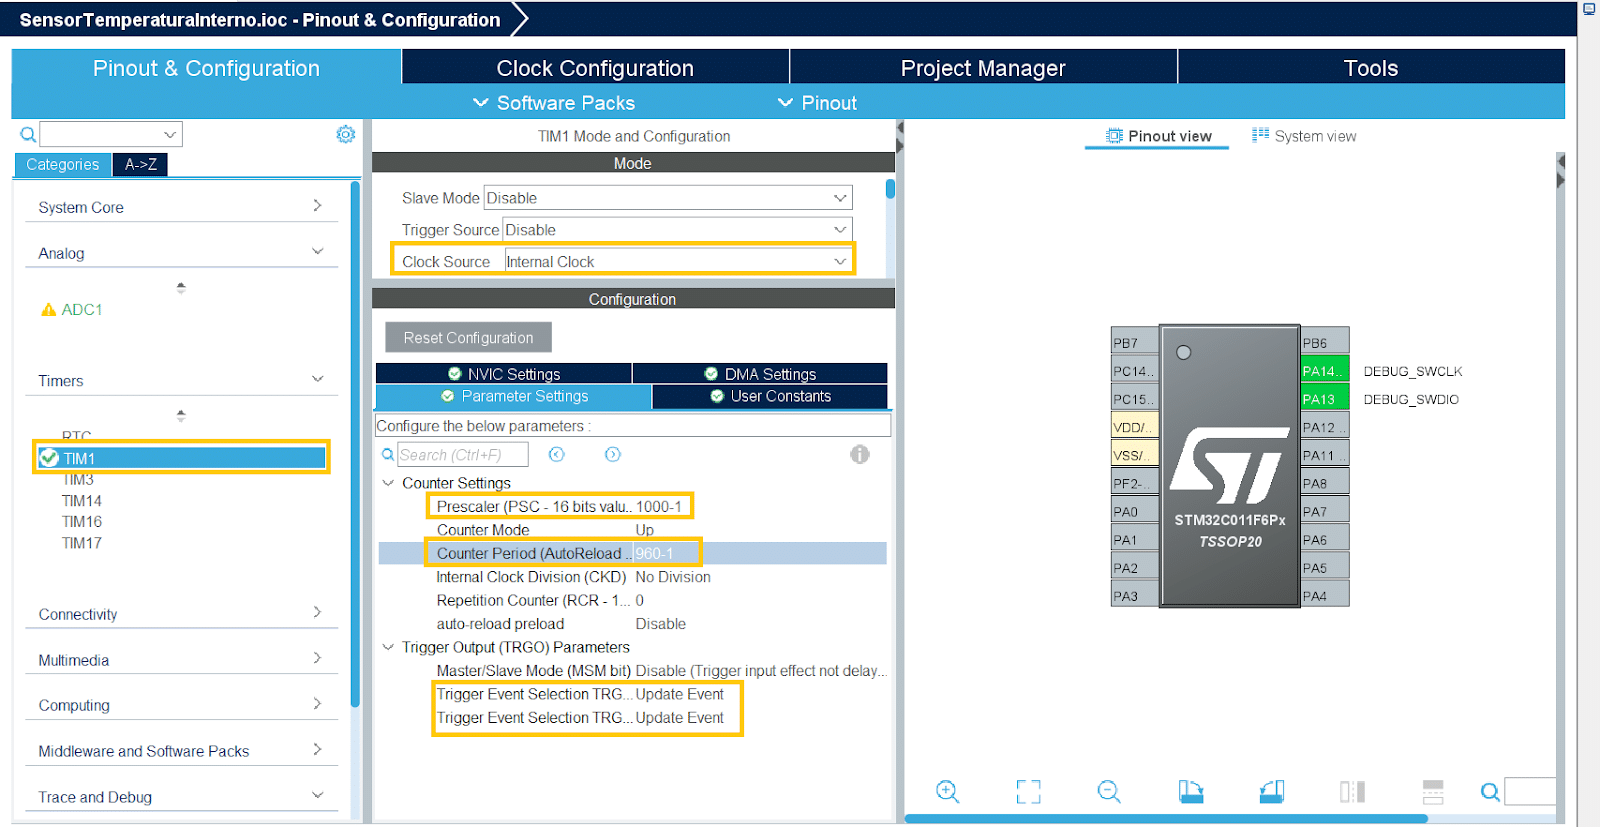1600x827 pixels.
Task: Expand the System Core category
Action: tap(180, 207)
